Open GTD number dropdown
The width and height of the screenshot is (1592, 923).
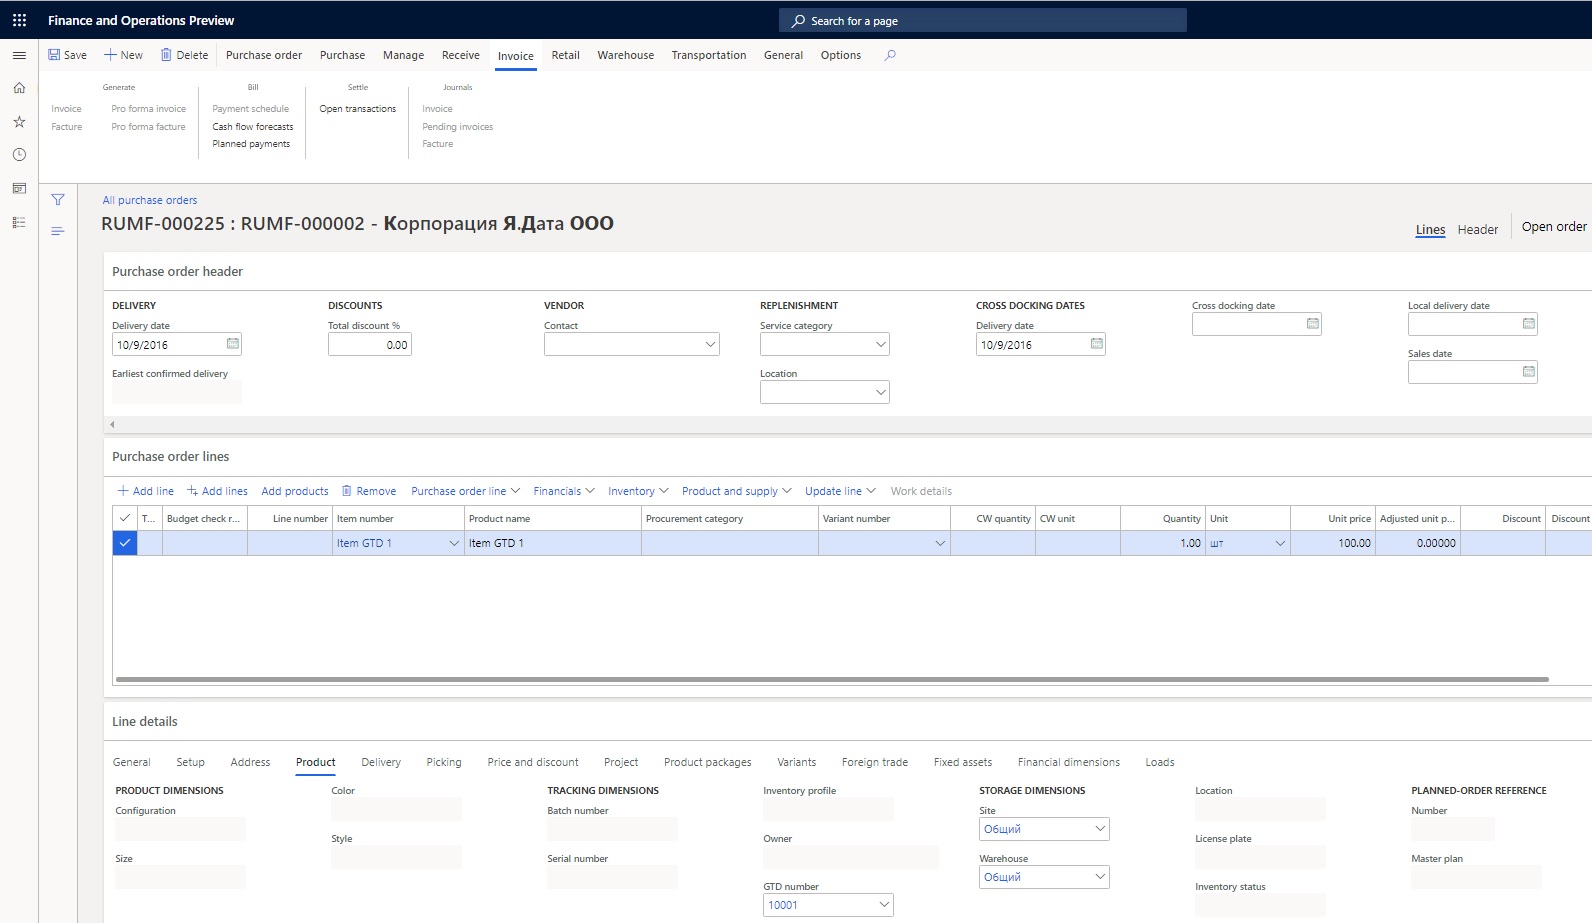(884, 905)
